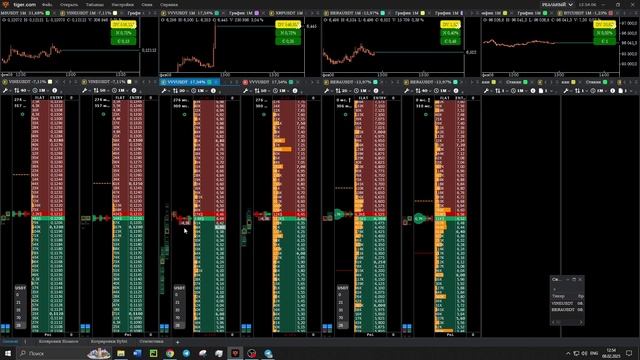The height and width of the screenshot is (360, 640).
Task: Open the Копировки Binance bottom tab
Action: click(58, 341)
